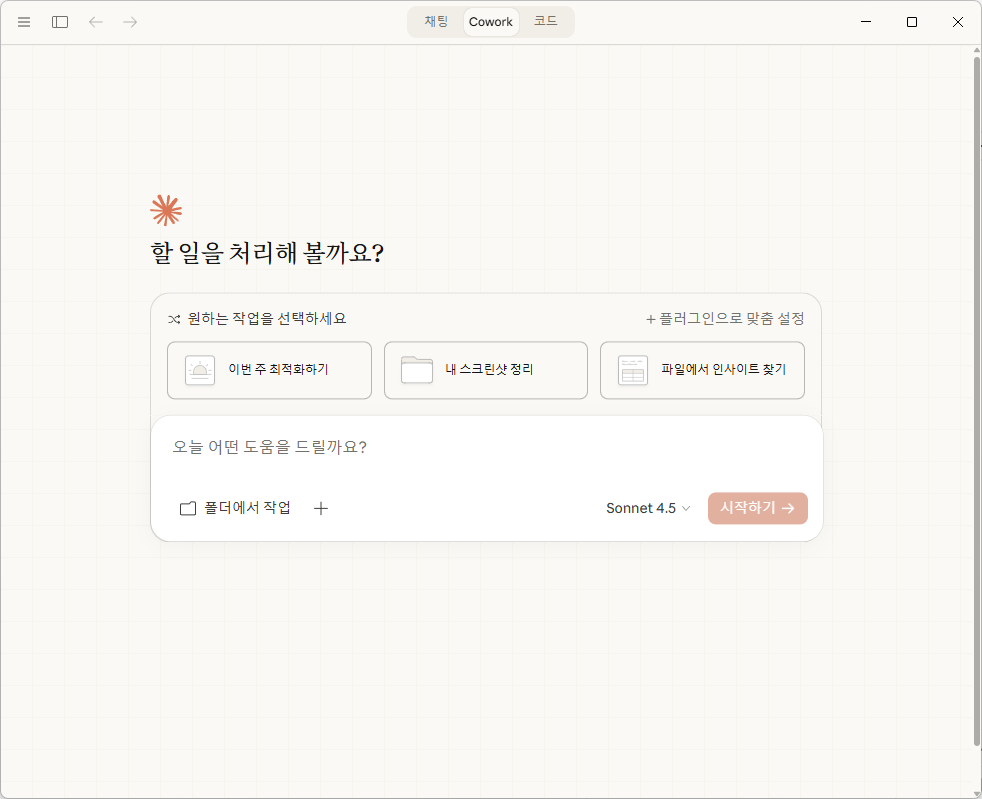Open the hamburger menu icon
Screen dimensions: 982x799
[24, 22]
